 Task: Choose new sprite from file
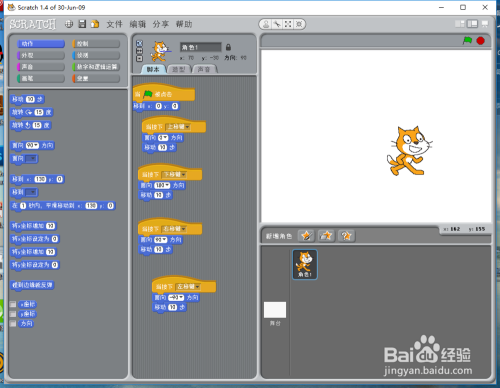(x=326, y=236)
